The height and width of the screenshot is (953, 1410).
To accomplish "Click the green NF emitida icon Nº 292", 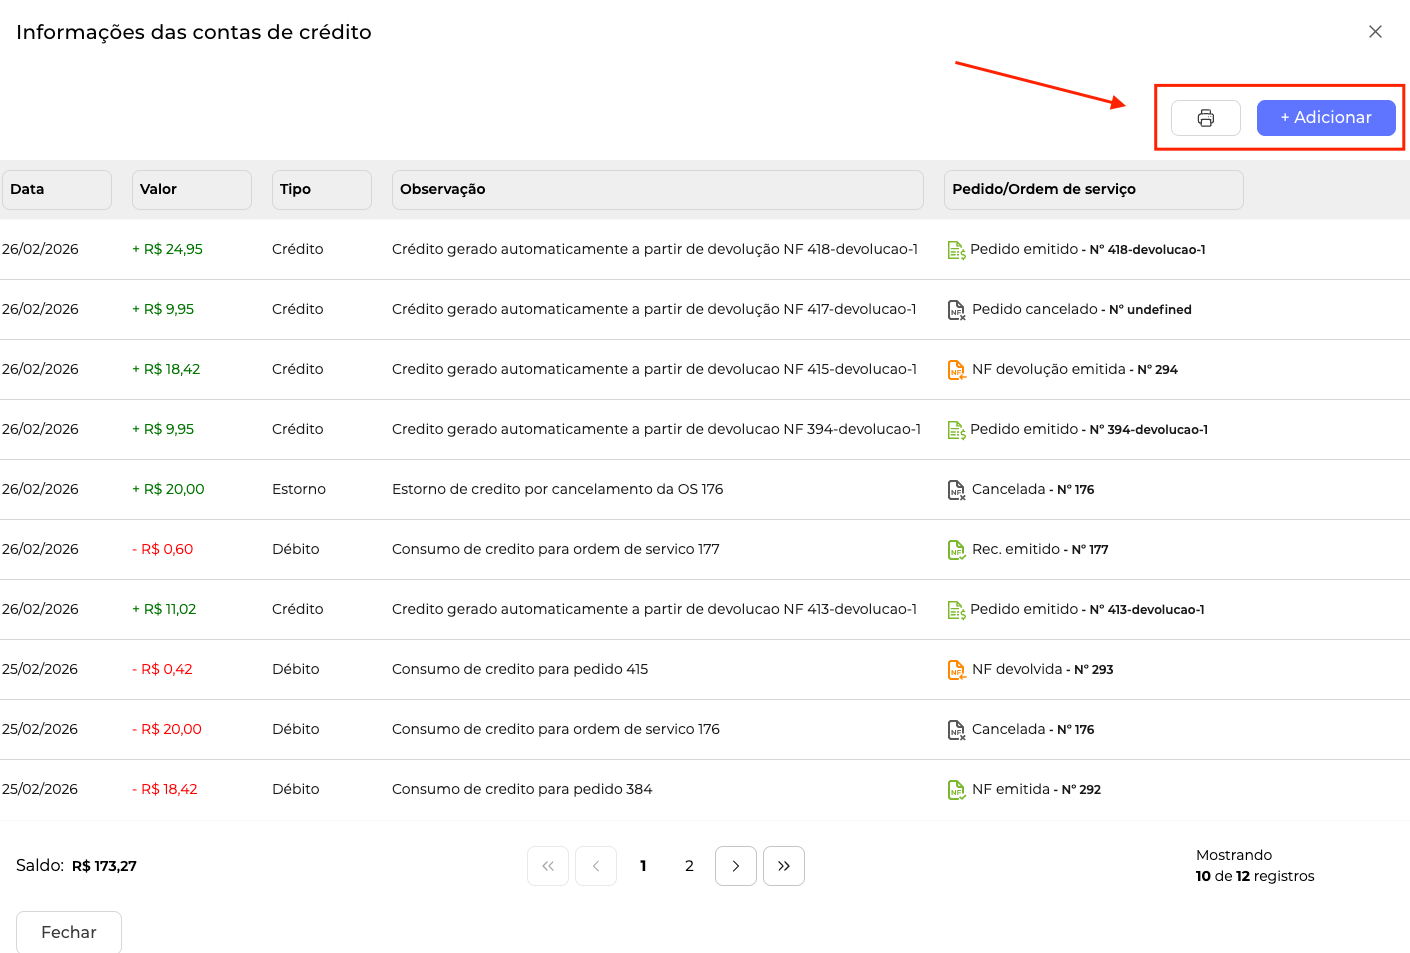I will [956, 790].
